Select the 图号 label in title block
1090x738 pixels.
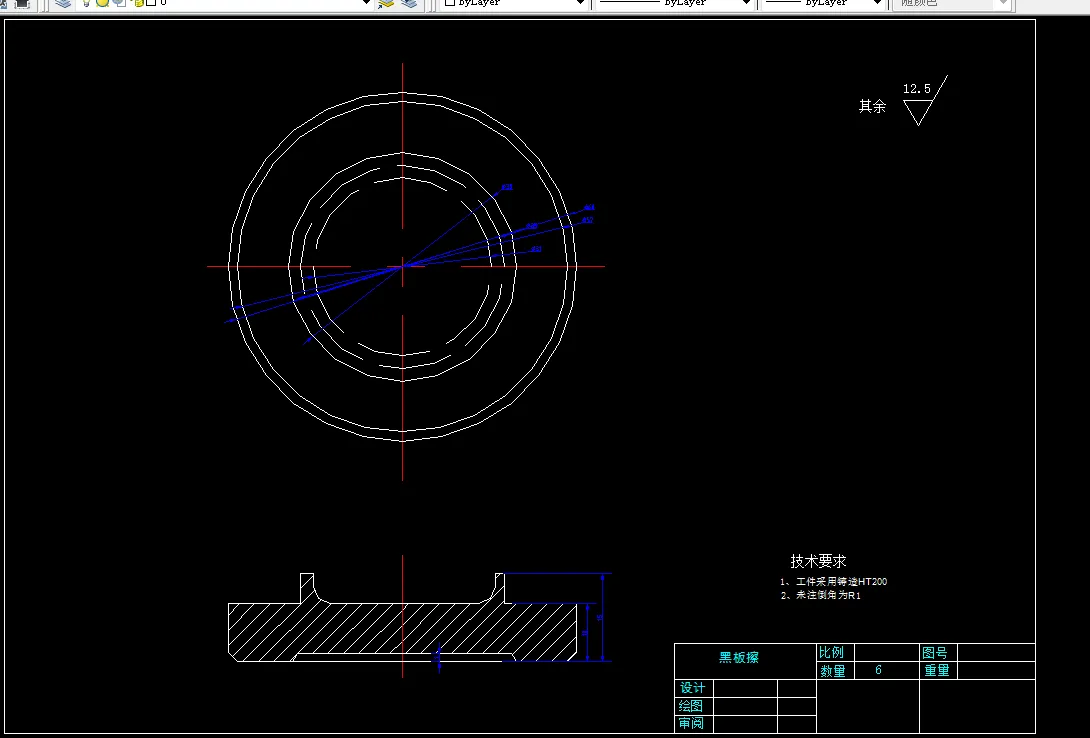[x=935, y=653]
